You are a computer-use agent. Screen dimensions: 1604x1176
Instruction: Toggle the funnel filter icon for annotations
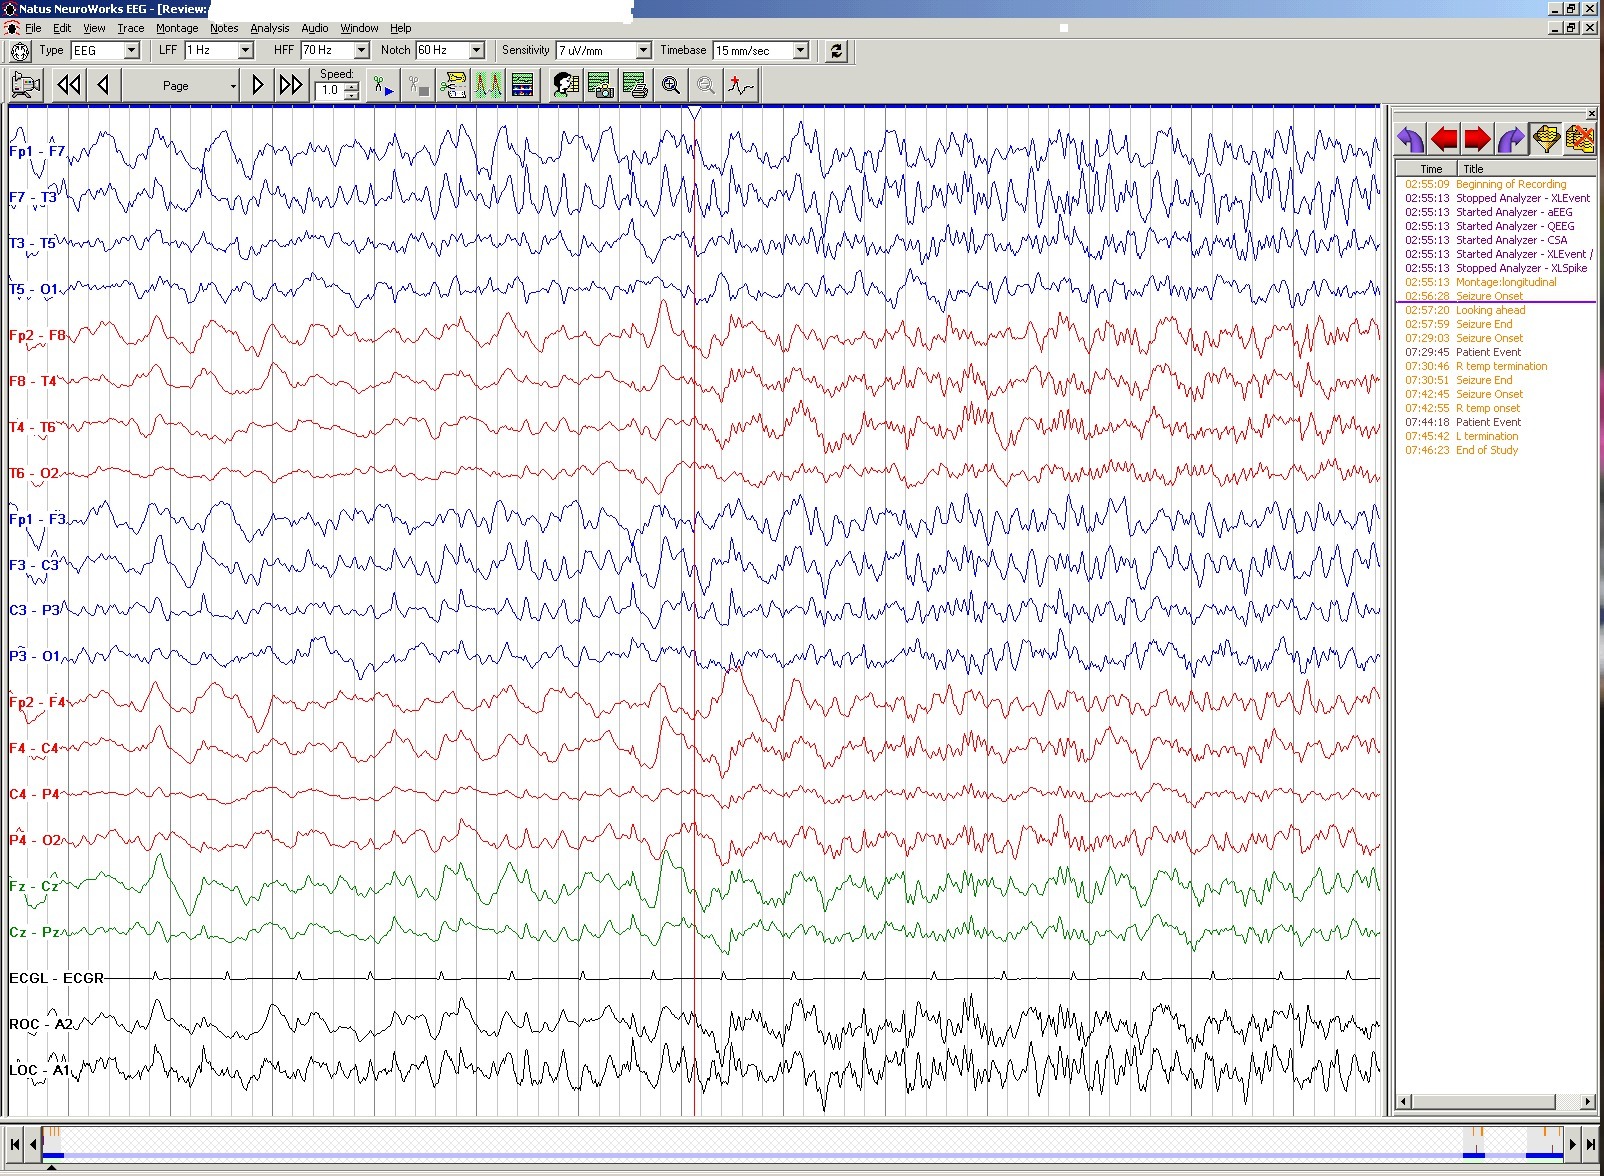pyautogui.click(x=1545, y=139)
